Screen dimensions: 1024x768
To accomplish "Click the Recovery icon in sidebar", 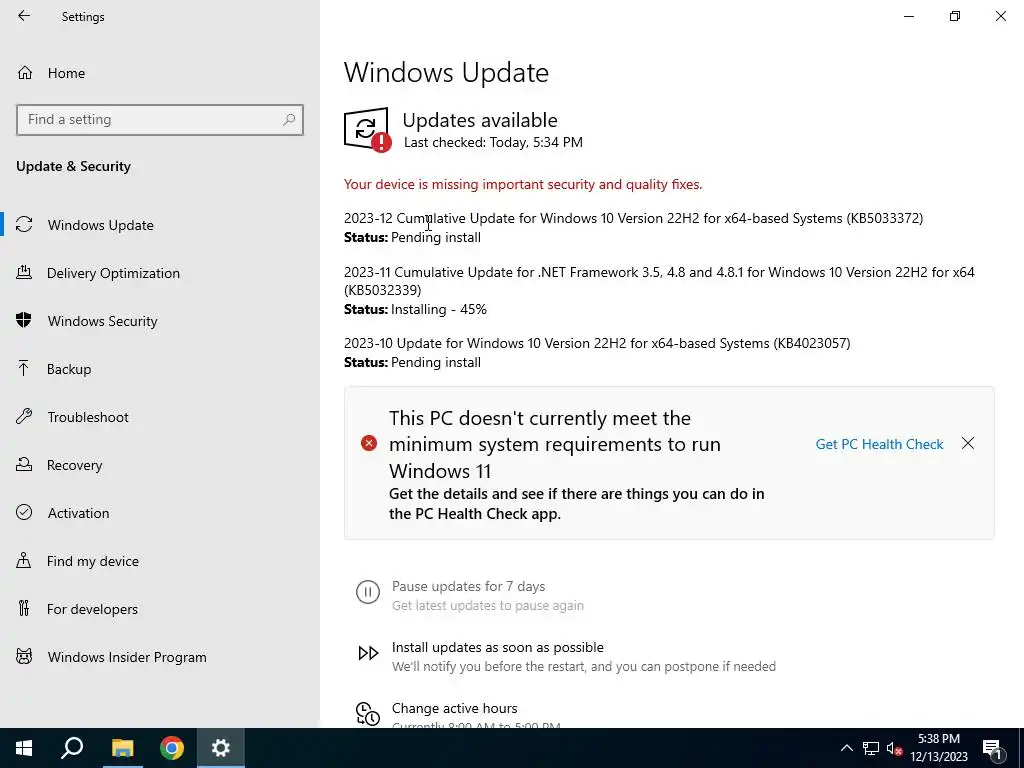I will (24, 464).
